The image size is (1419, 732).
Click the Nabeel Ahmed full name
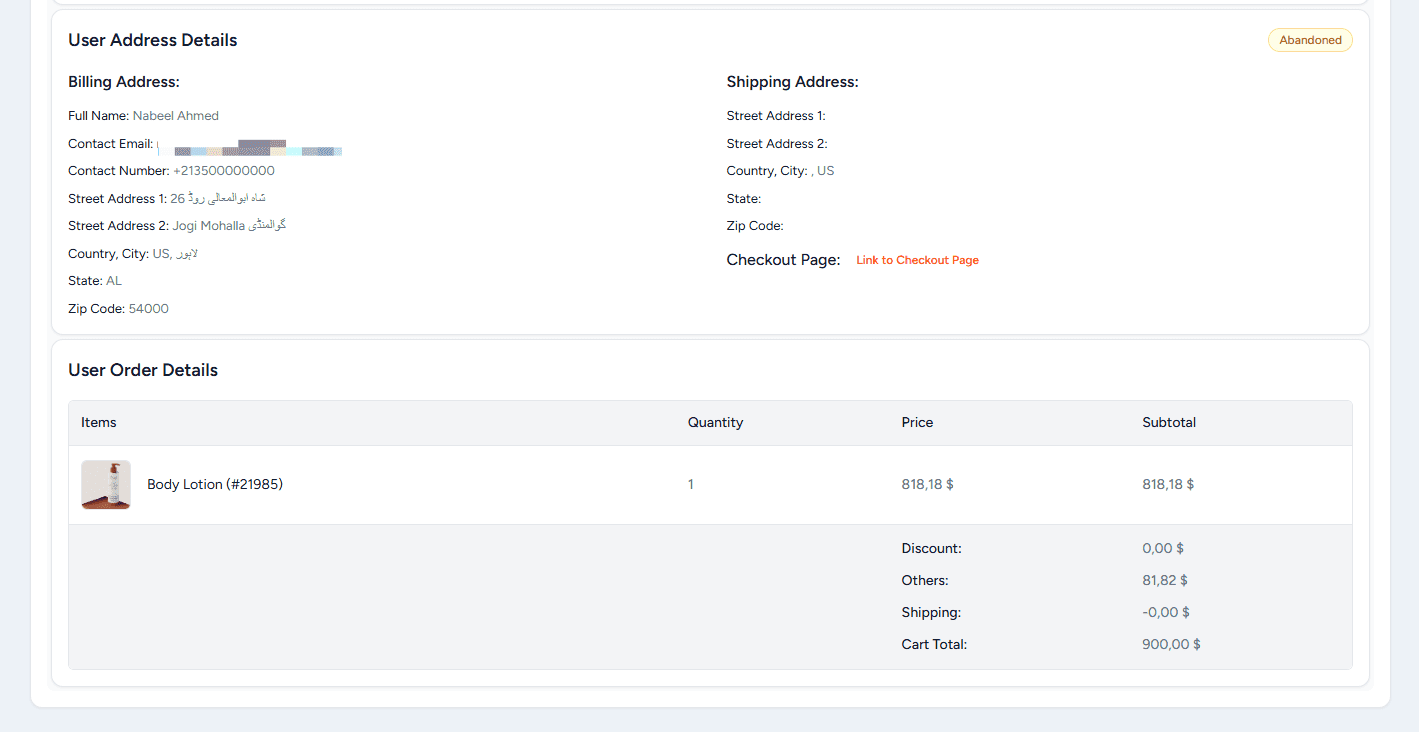(x=176, y=116)
